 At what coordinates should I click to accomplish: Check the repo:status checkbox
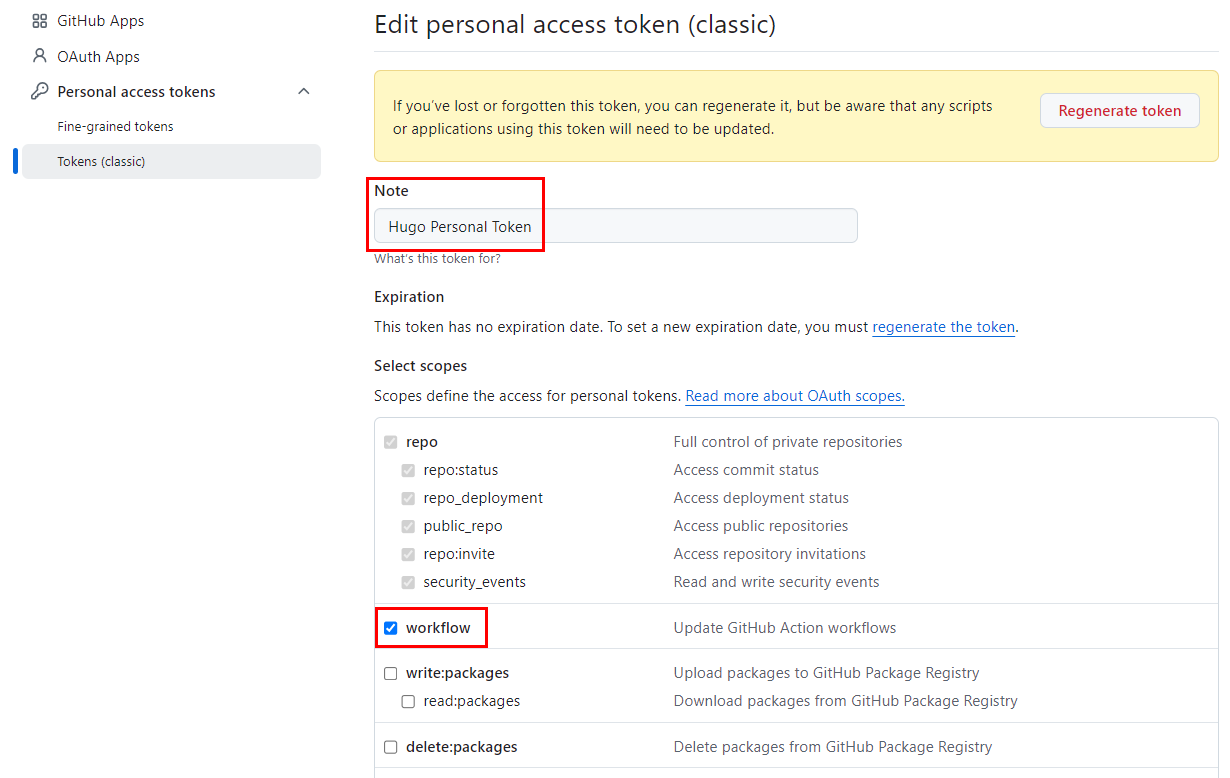(x=408, y=470)
